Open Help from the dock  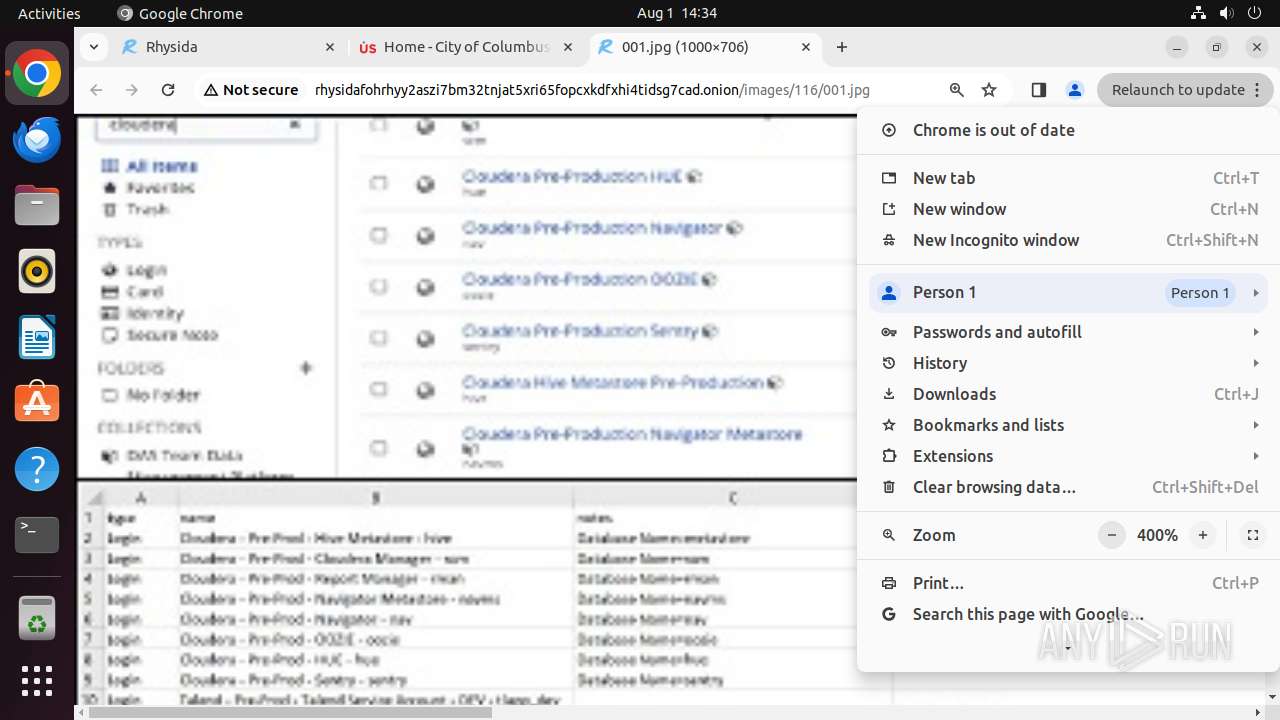[37, 468]
